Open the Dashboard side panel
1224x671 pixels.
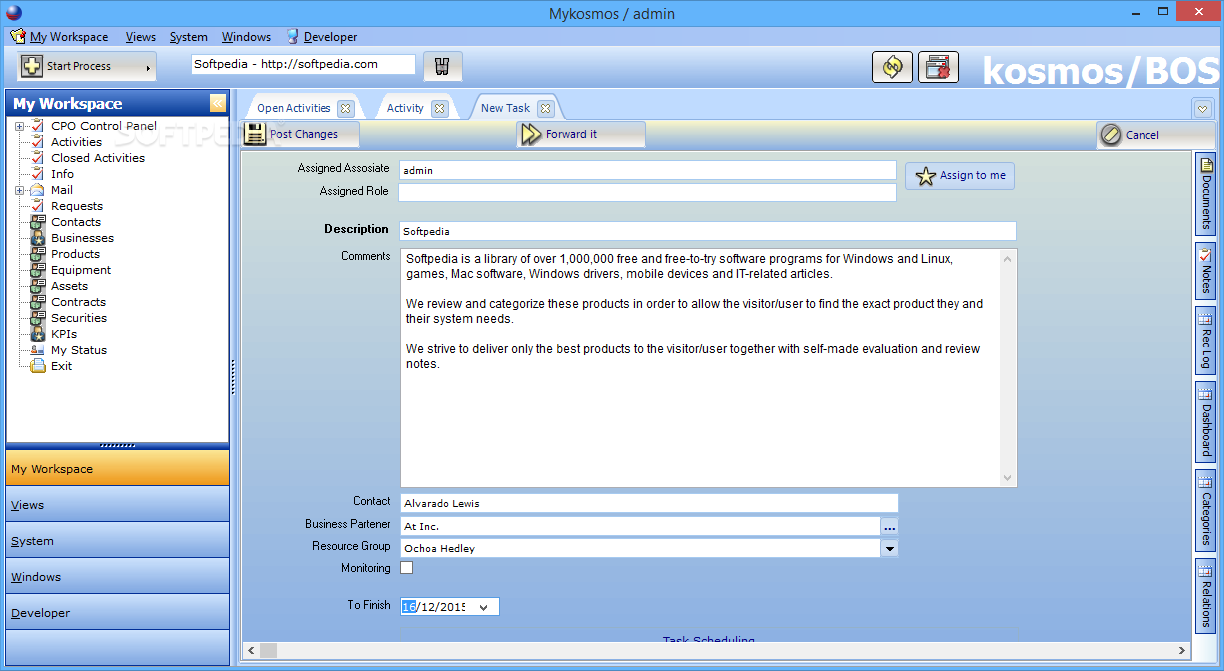[x=1206, y=422]
